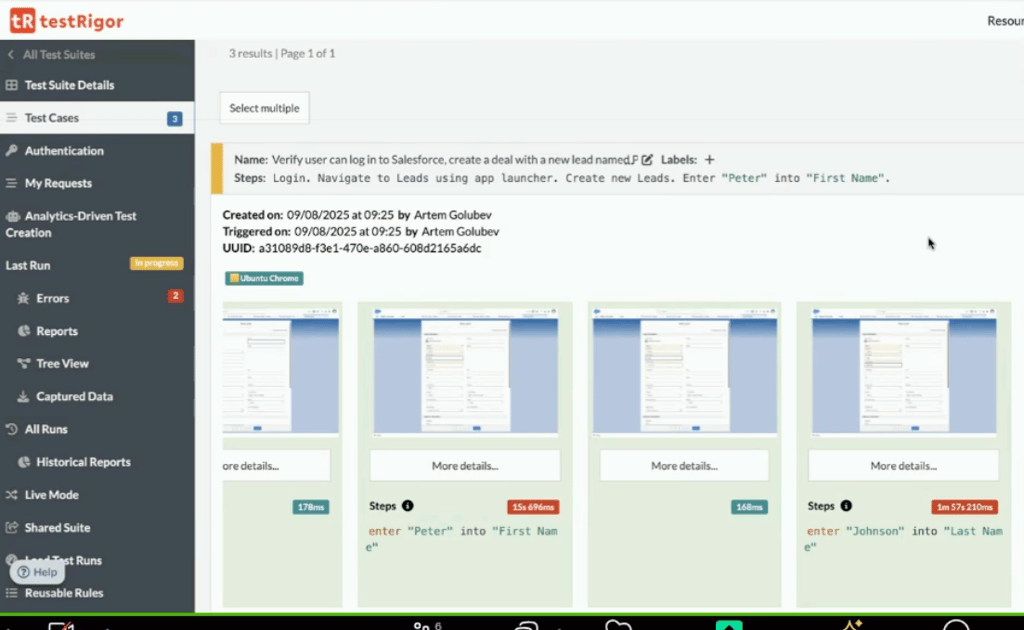The width and height of the screenshot is (1024, 630).
Task: Click the Steps info icon beside 15s 696ms
Action: coord(408,506)
